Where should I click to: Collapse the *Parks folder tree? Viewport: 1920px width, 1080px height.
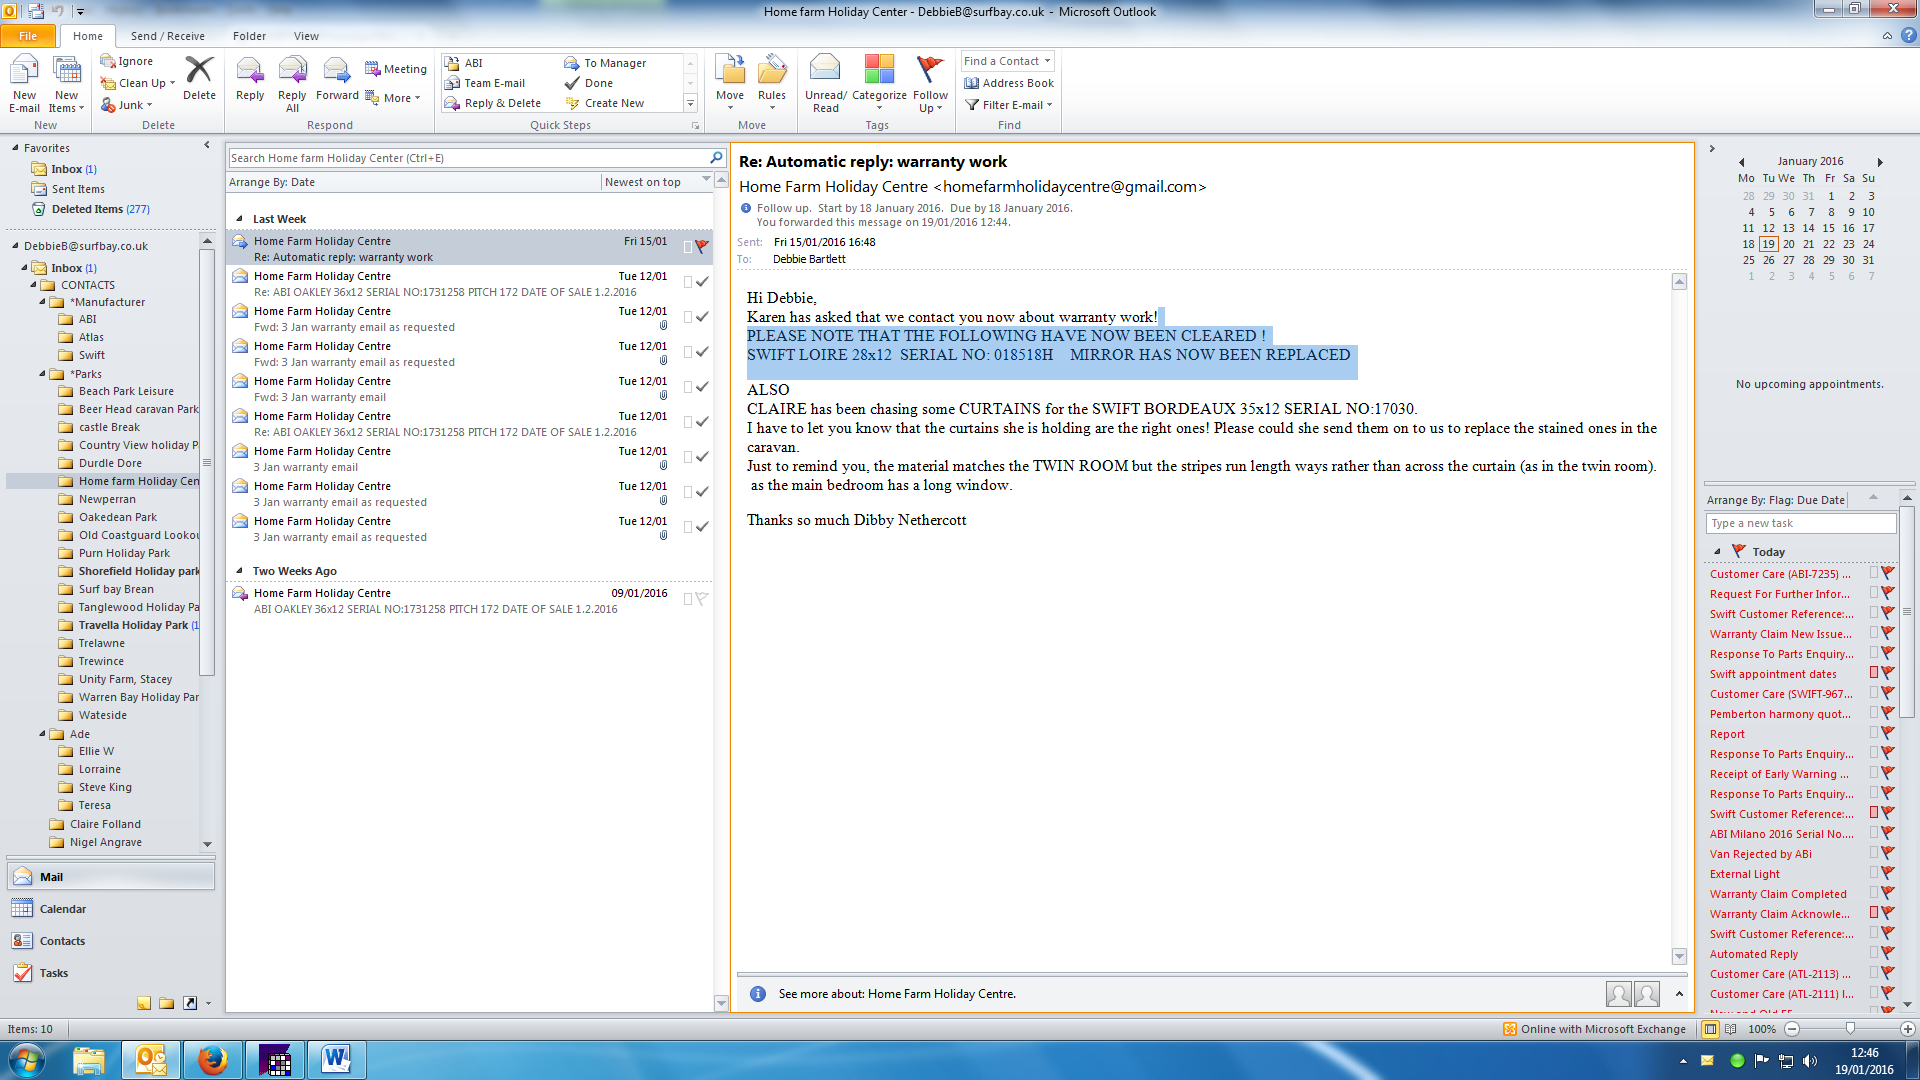point(43,374)
